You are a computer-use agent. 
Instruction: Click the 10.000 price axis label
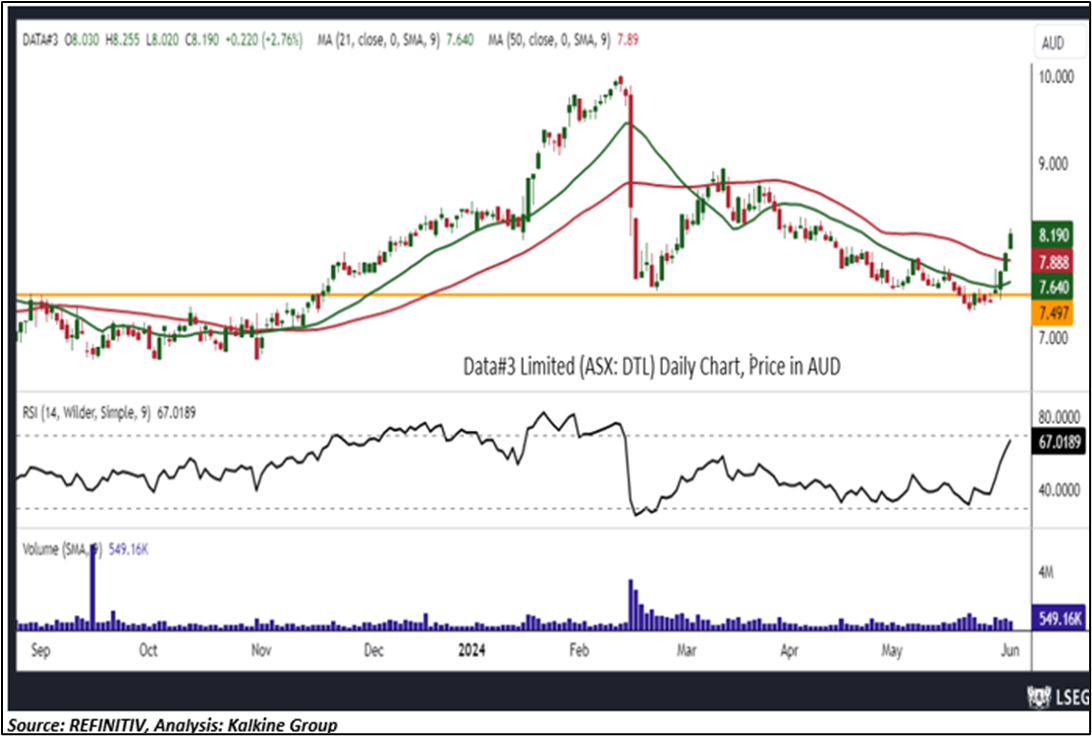tap(1057, 77)
